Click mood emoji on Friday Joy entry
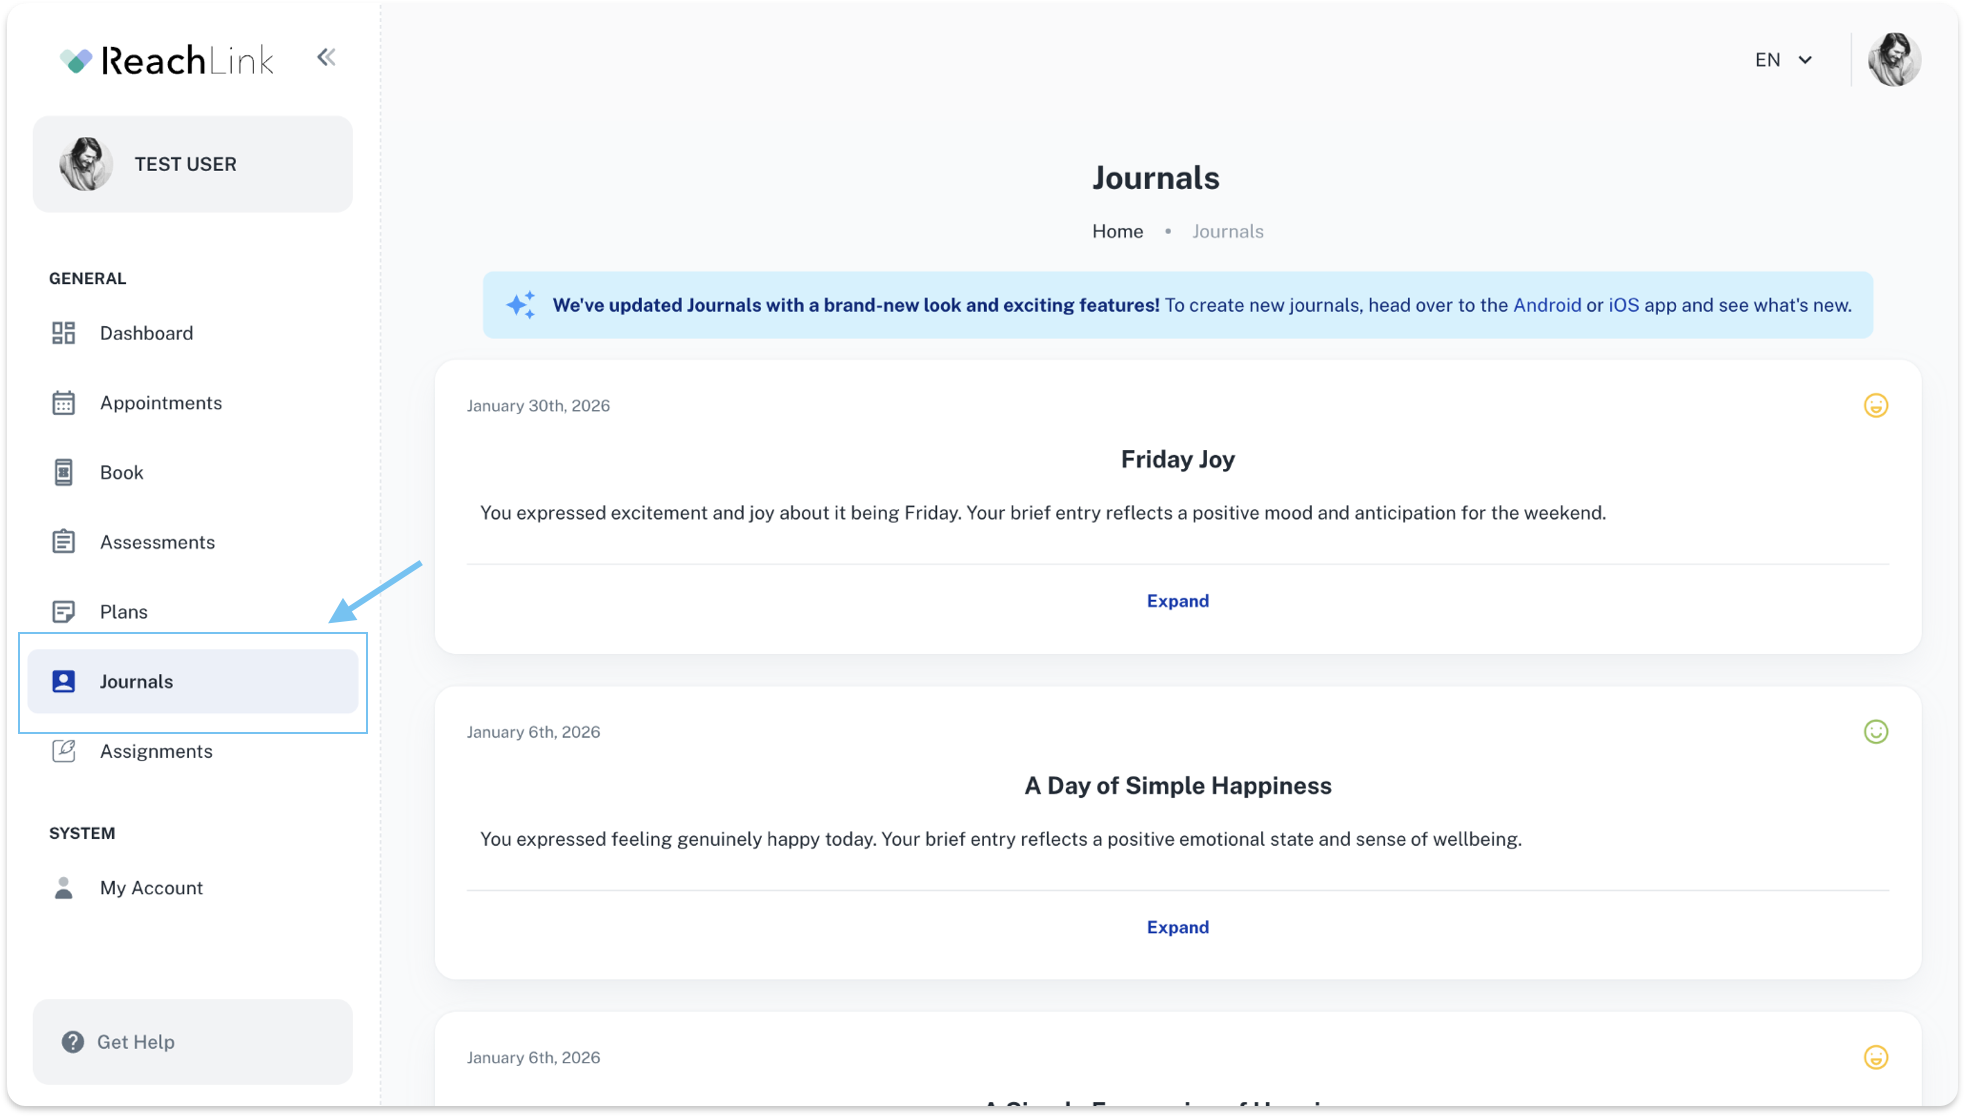This screenshot has height=1116, width=1964. 1875,405
